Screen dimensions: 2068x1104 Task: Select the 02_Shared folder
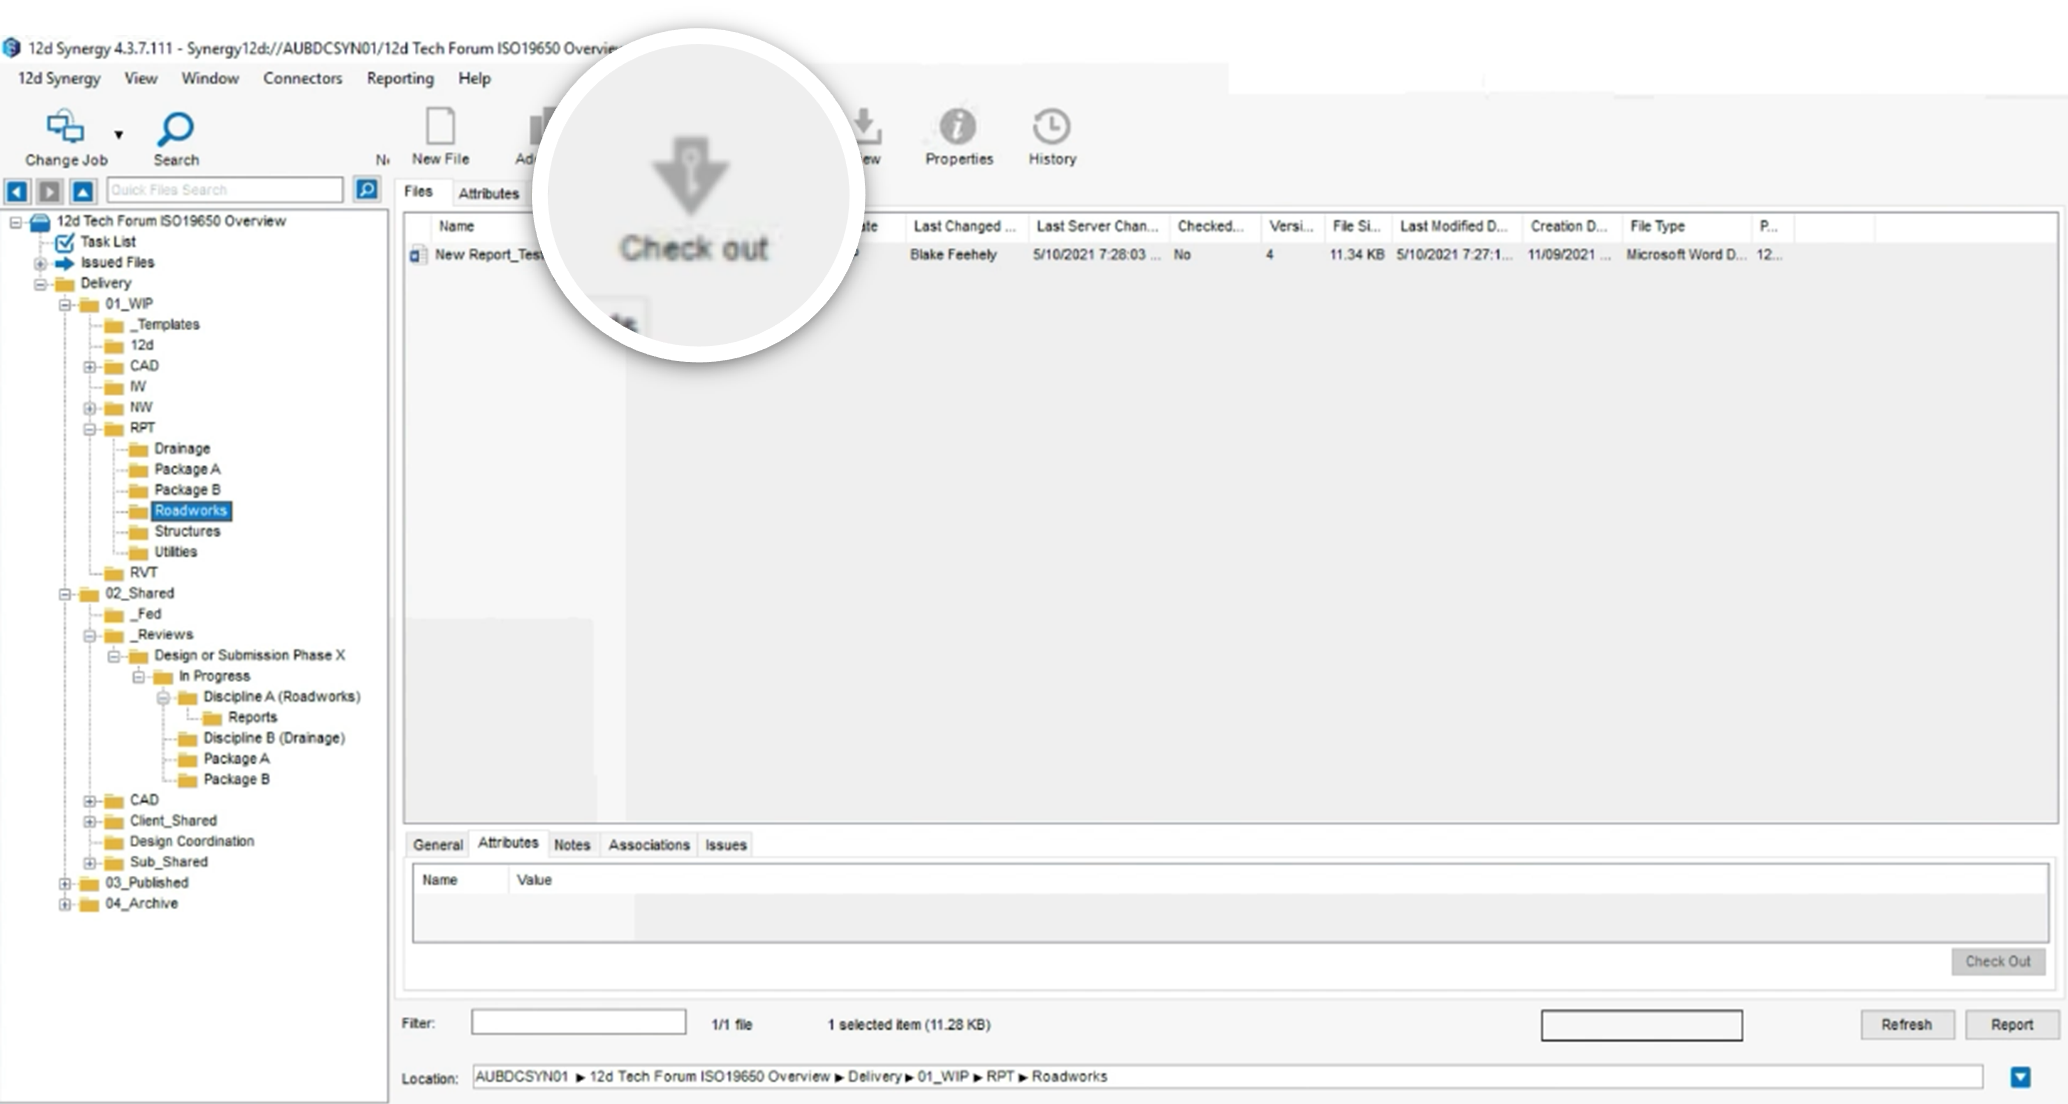[x=139, y=594]
